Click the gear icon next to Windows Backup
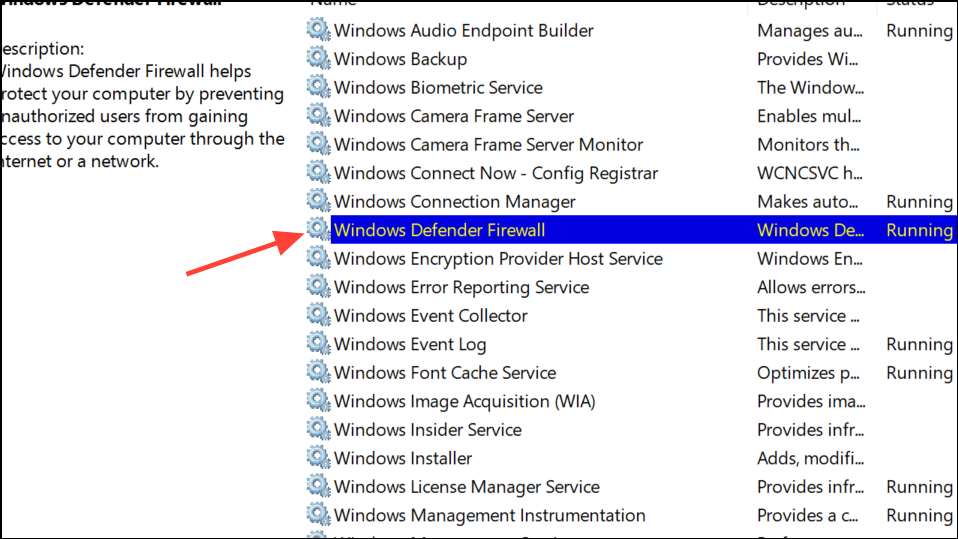958x539 pixels. tap(318, 59)
